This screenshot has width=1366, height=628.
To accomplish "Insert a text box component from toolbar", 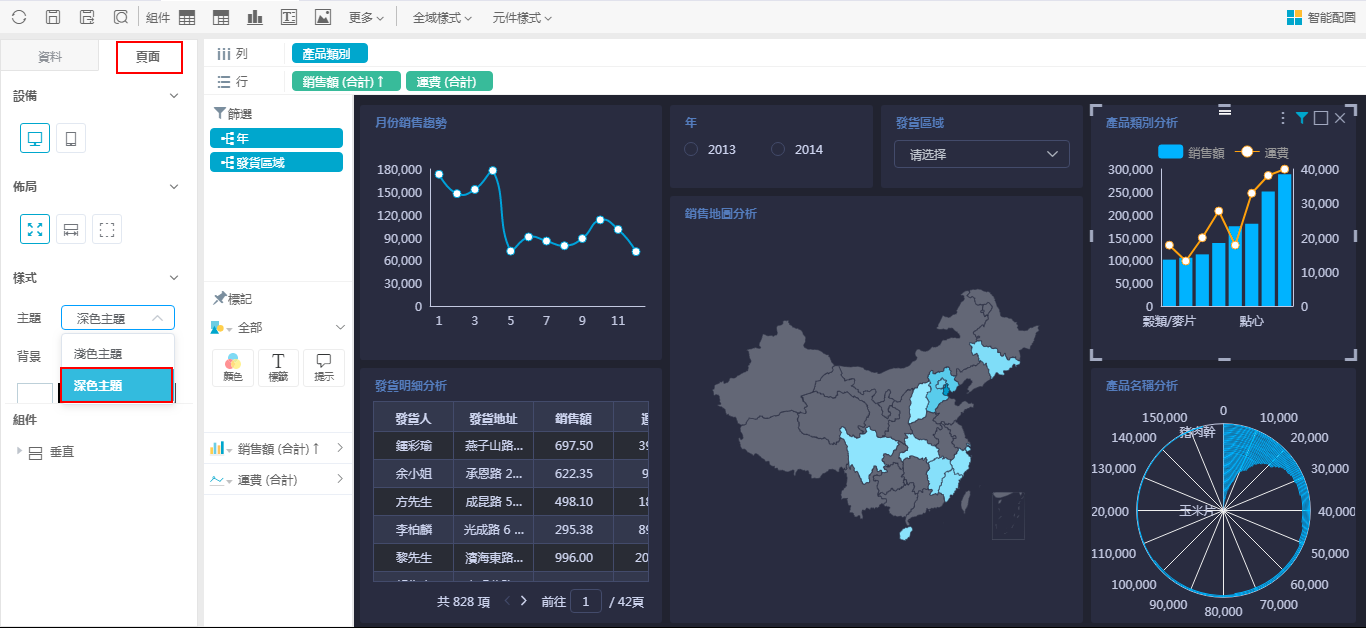I will [288, 17].
